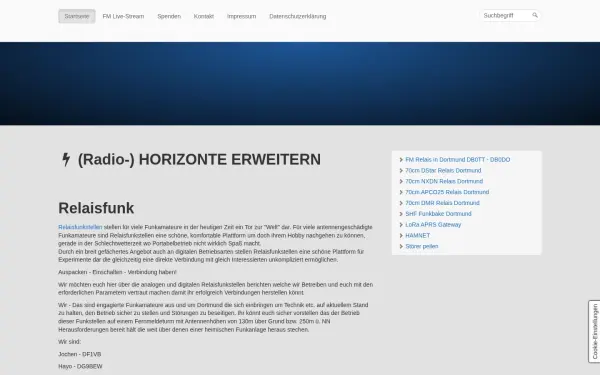Go to the FM Live-Stream page
The width and height of the screenshot is (600, 375).
[x=123, y=16]
